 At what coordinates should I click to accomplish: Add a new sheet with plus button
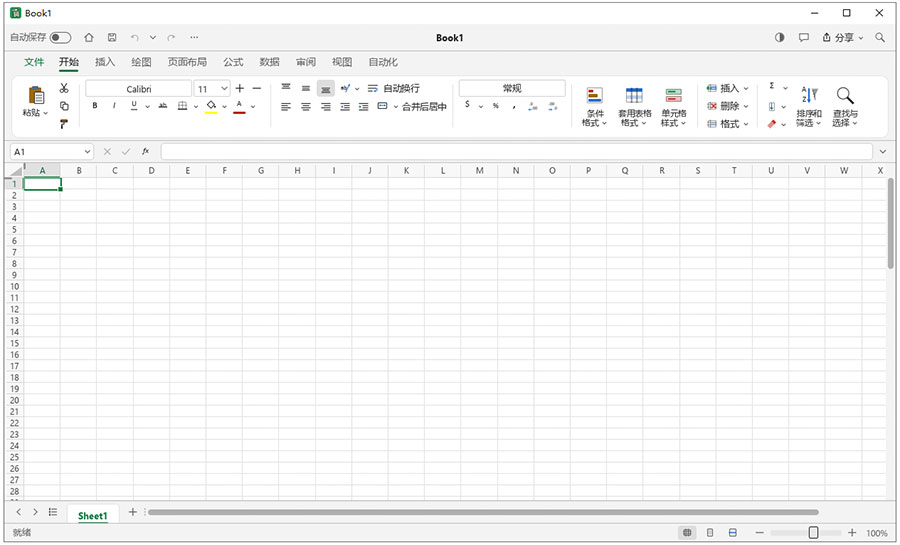coord(133,512)
